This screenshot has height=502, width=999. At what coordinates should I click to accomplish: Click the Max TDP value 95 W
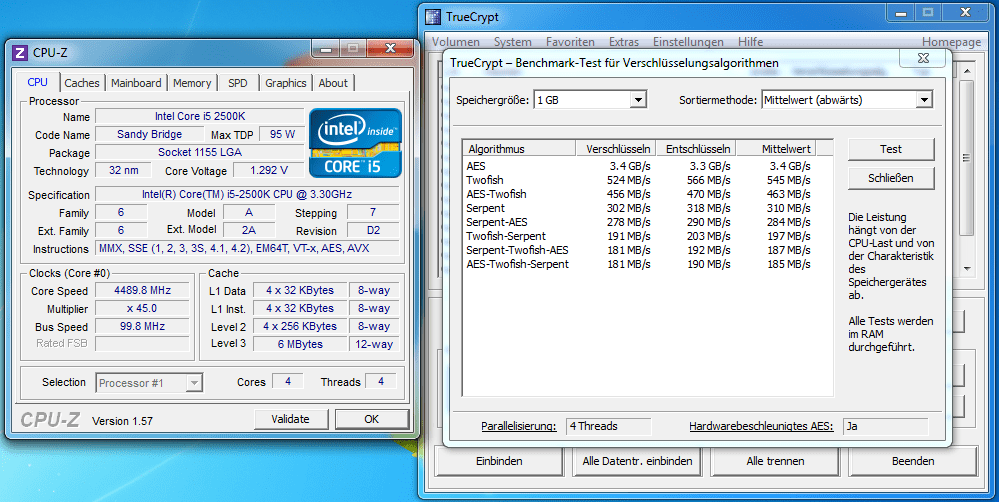(282, 134)
